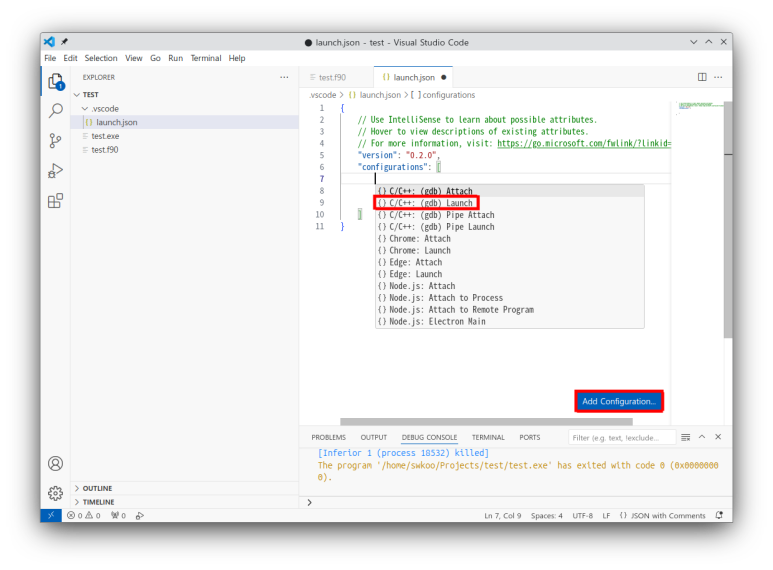Image resolution: width=773 pixels, height=570 pixels.
Task: Click the Add Configuration button
Action: point(619,401)
